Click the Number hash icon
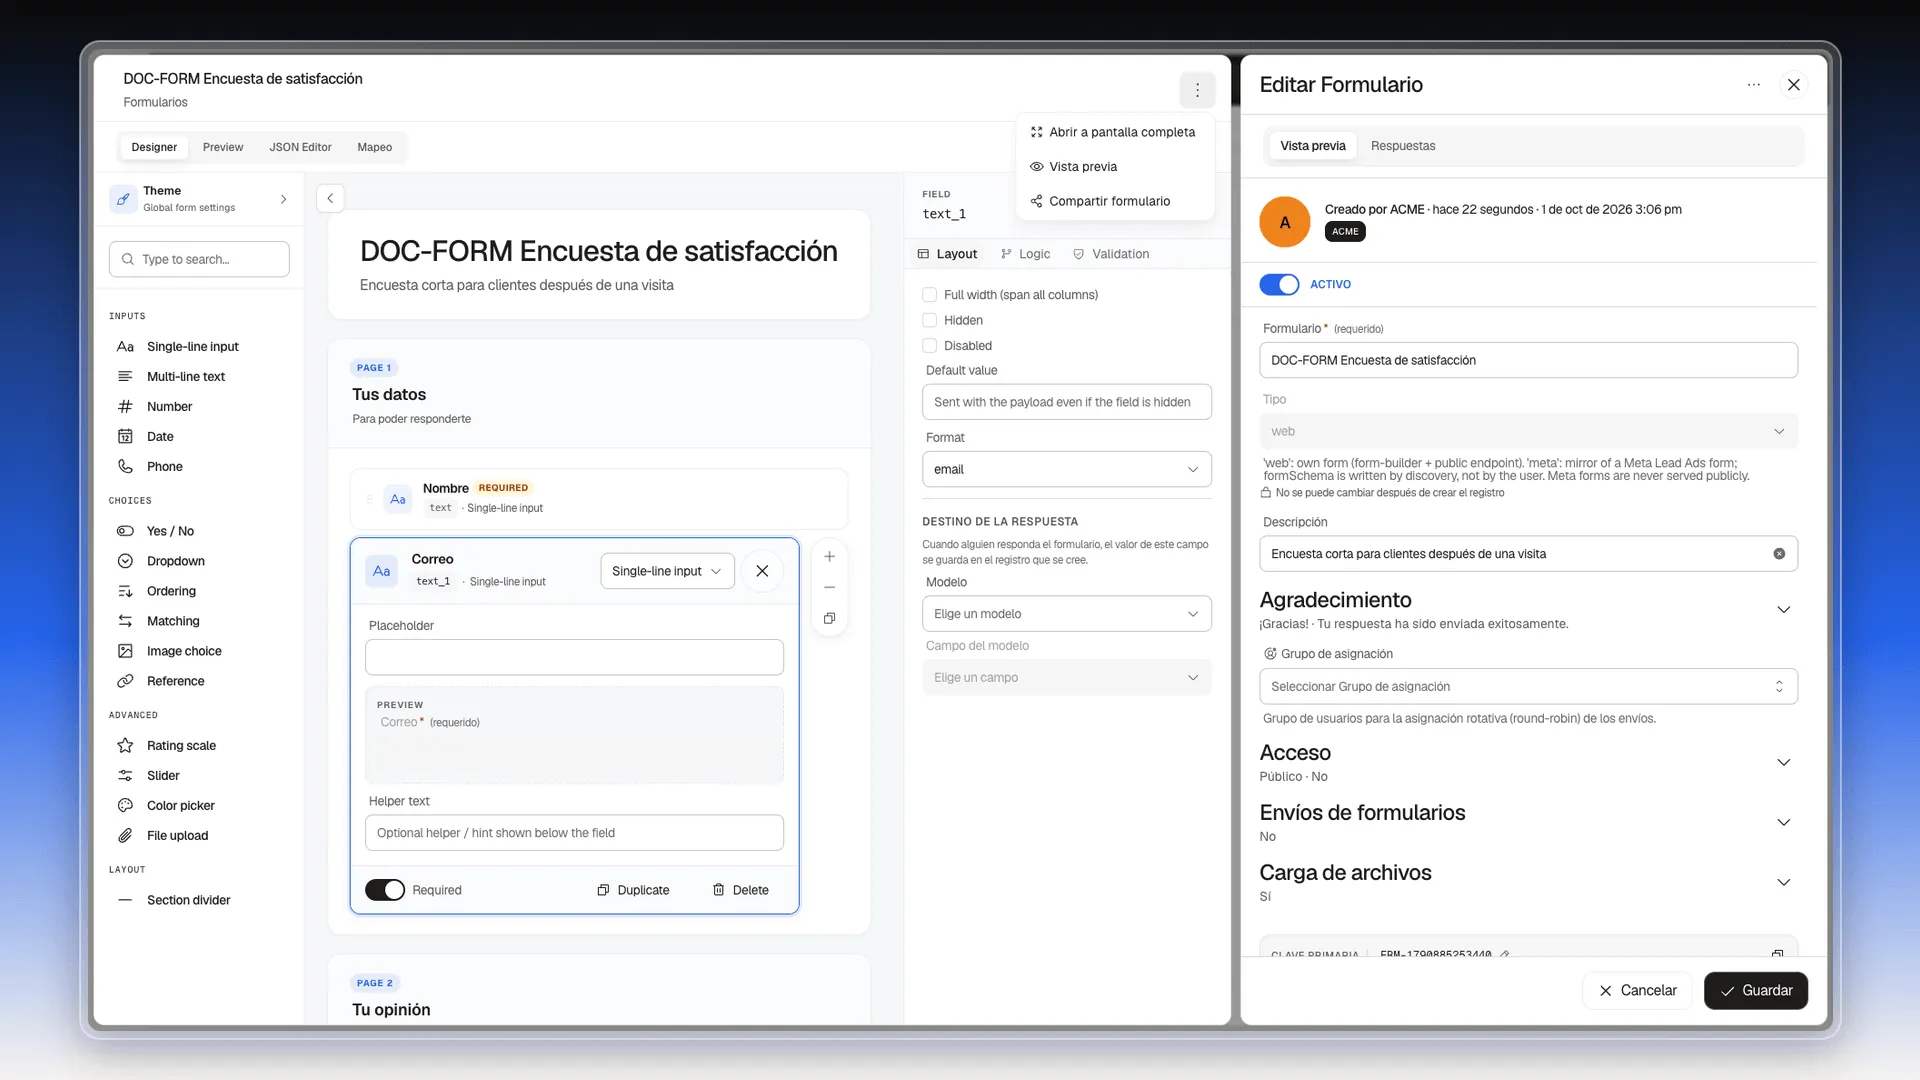Image resolution: width=1920 pixels, height=1080 pixels. pyautogui.click(x=125, y=407)
